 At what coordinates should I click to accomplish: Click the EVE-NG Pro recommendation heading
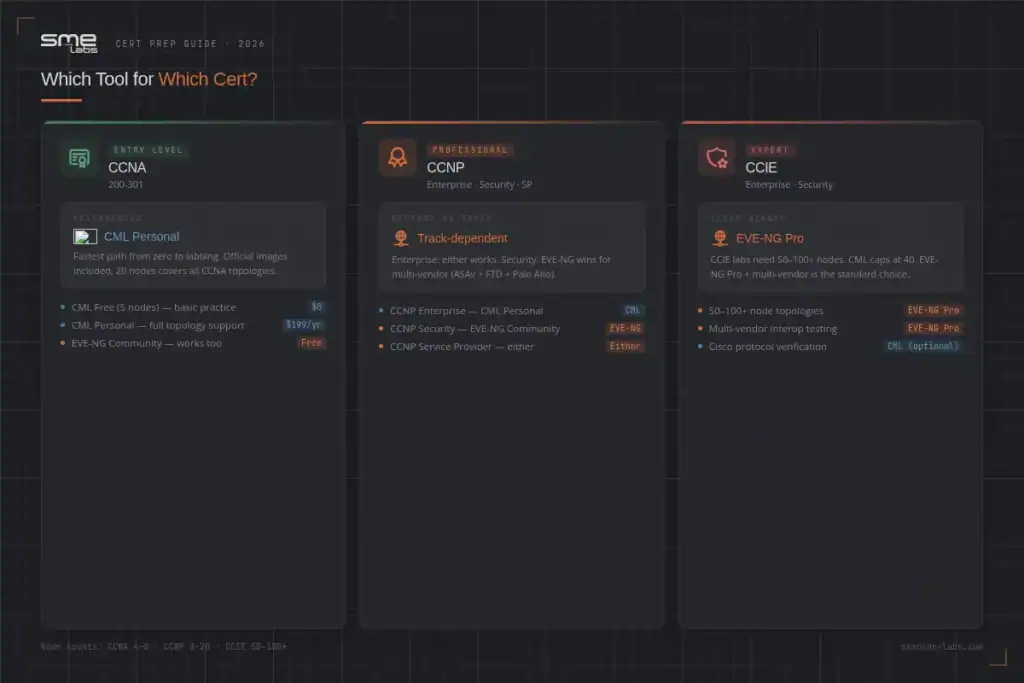tap(770, 238)
